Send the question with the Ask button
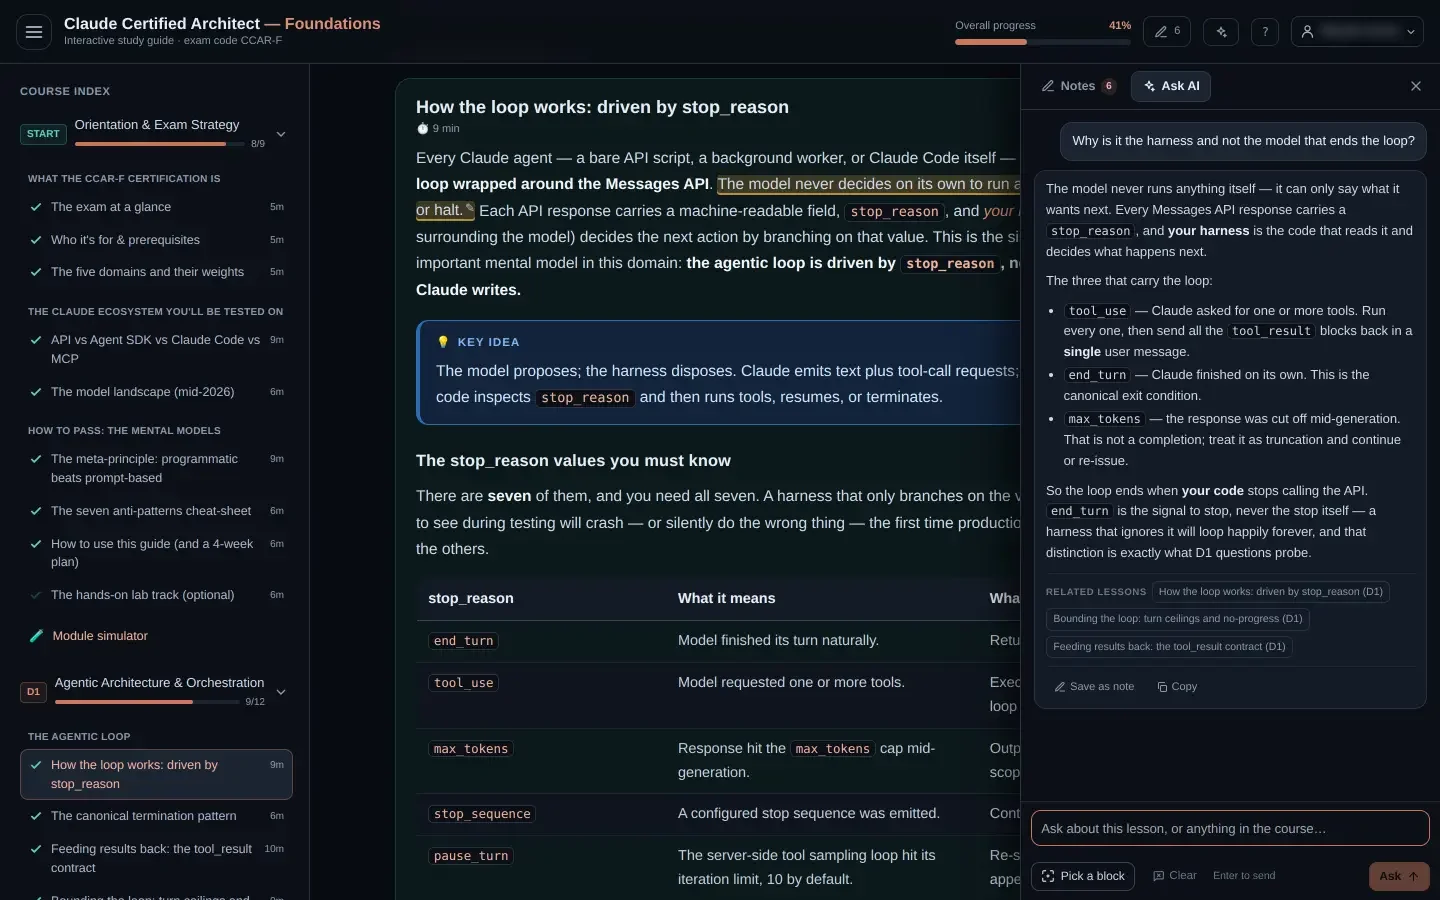 [1399, 876]
